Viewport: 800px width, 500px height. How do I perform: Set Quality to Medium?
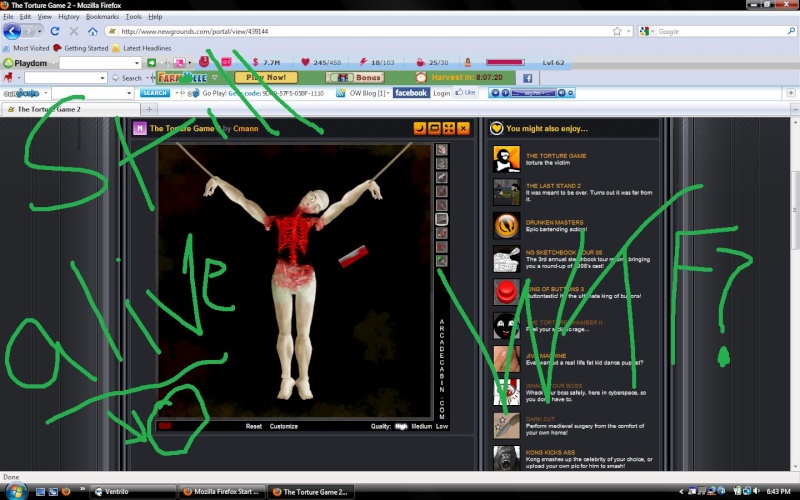tap(421, 427)
